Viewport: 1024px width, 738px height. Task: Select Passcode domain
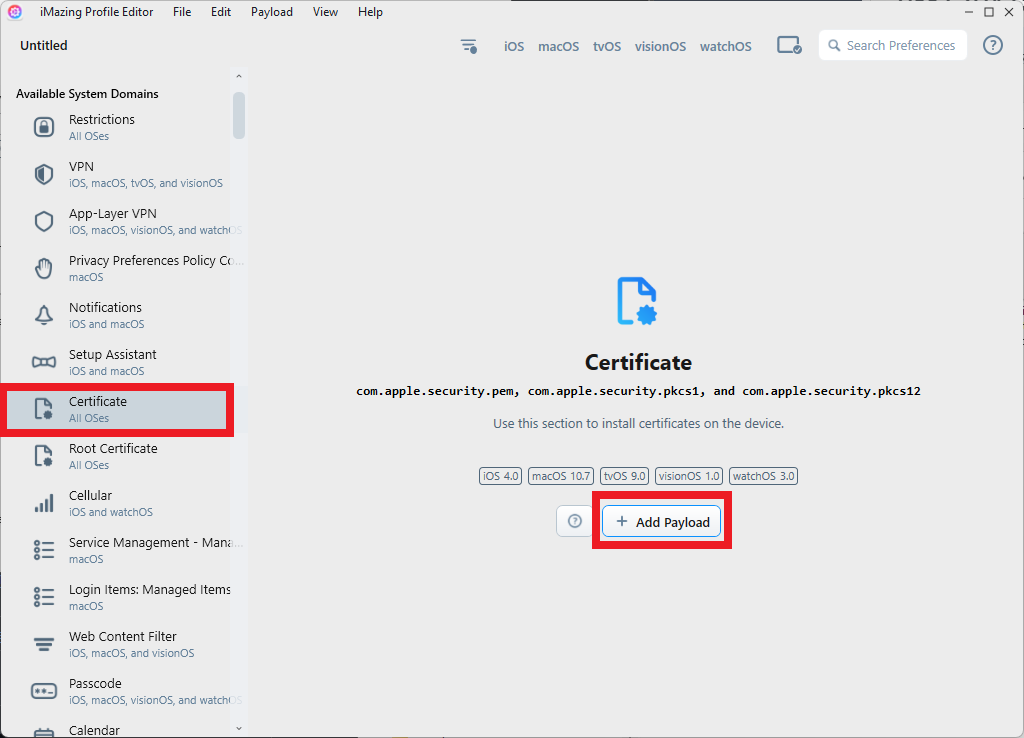tap(116, 691)
